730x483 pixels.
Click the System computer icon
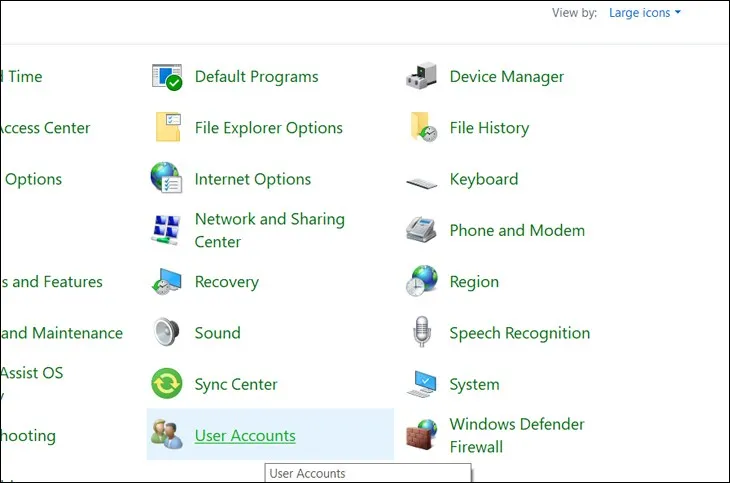422,384
